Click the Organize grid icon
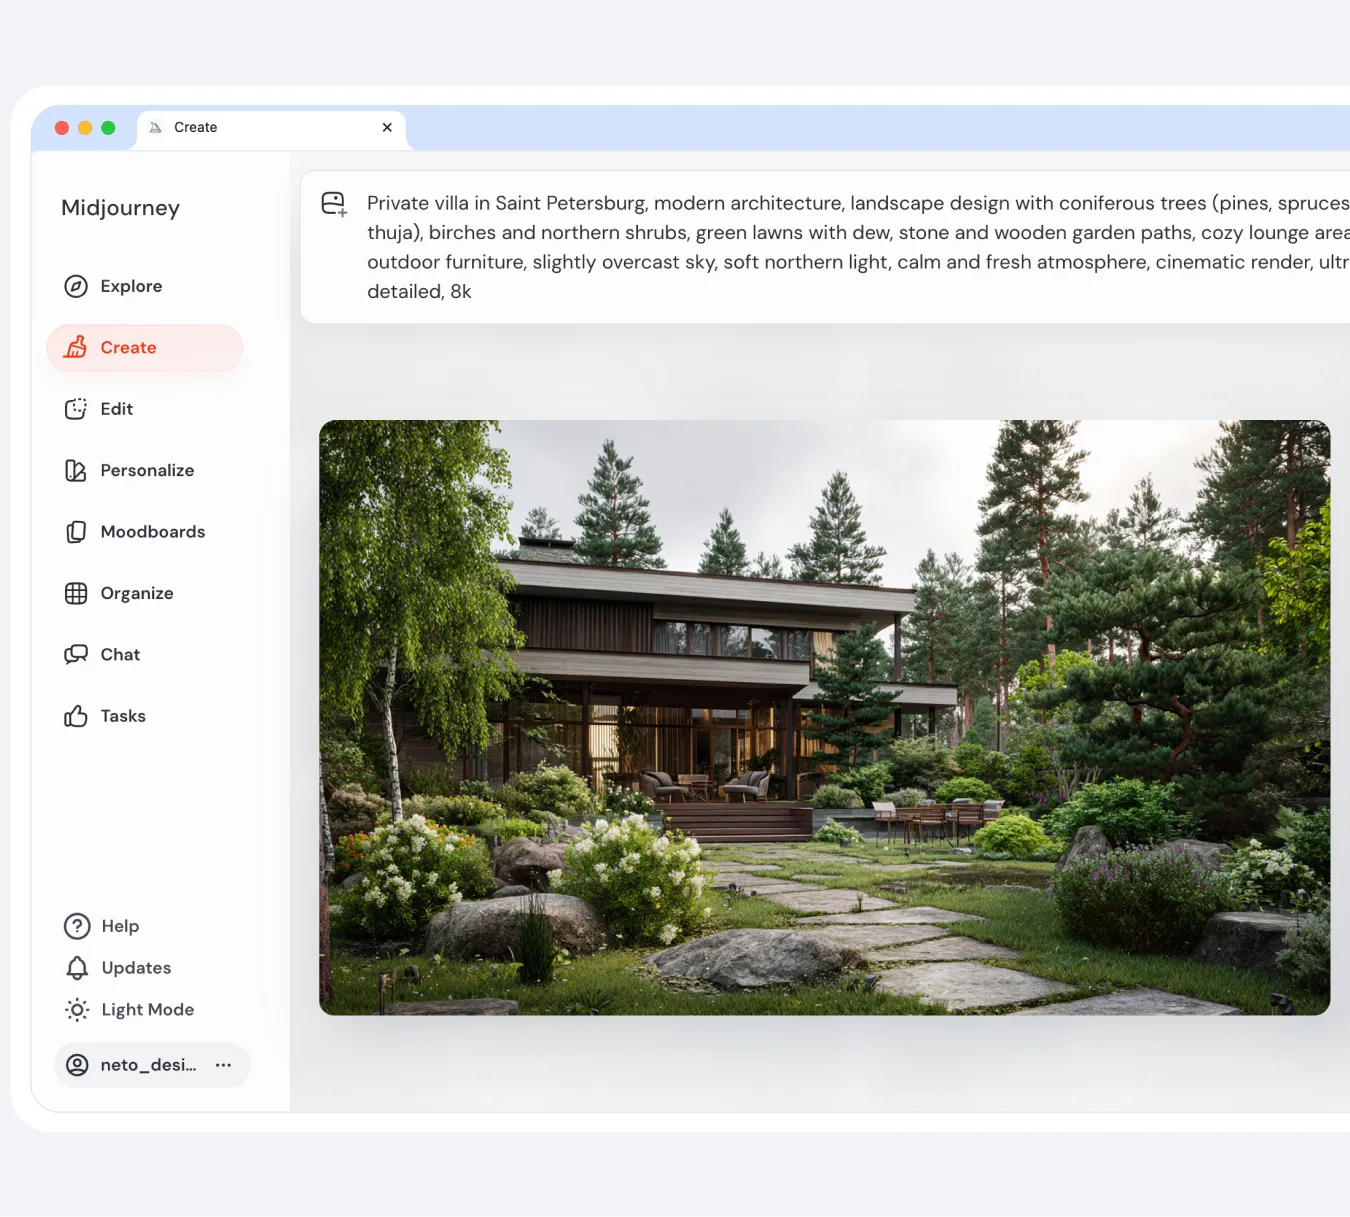 point(76,593)
